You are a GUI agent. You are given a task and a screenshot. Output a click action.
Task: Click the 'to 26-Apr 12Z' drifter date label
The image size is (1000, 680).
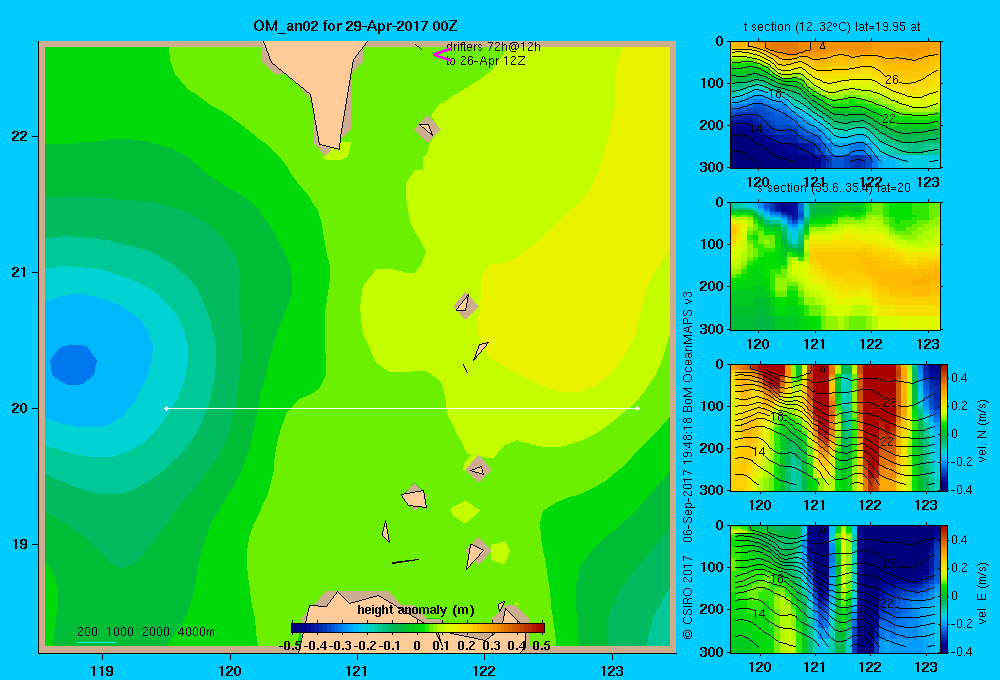[x=485, y=61]
